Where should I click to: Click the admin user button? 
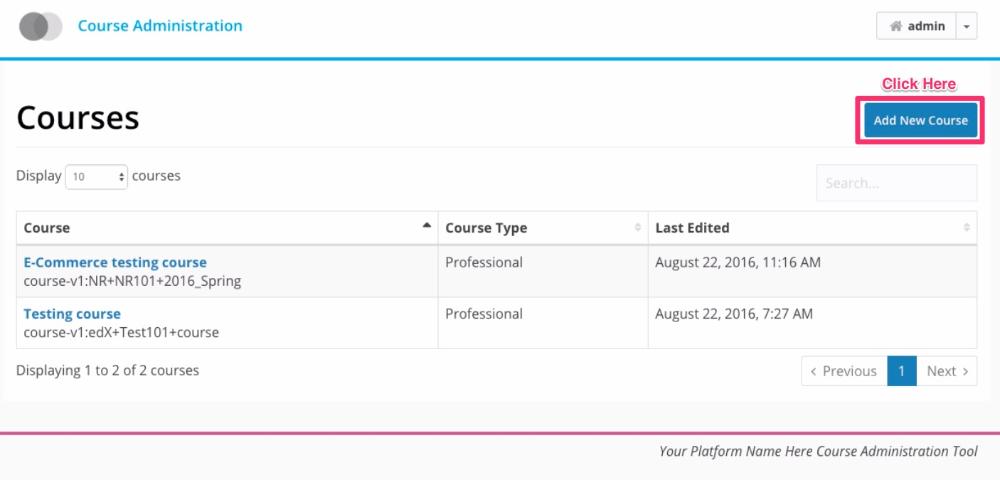(916, 26)
